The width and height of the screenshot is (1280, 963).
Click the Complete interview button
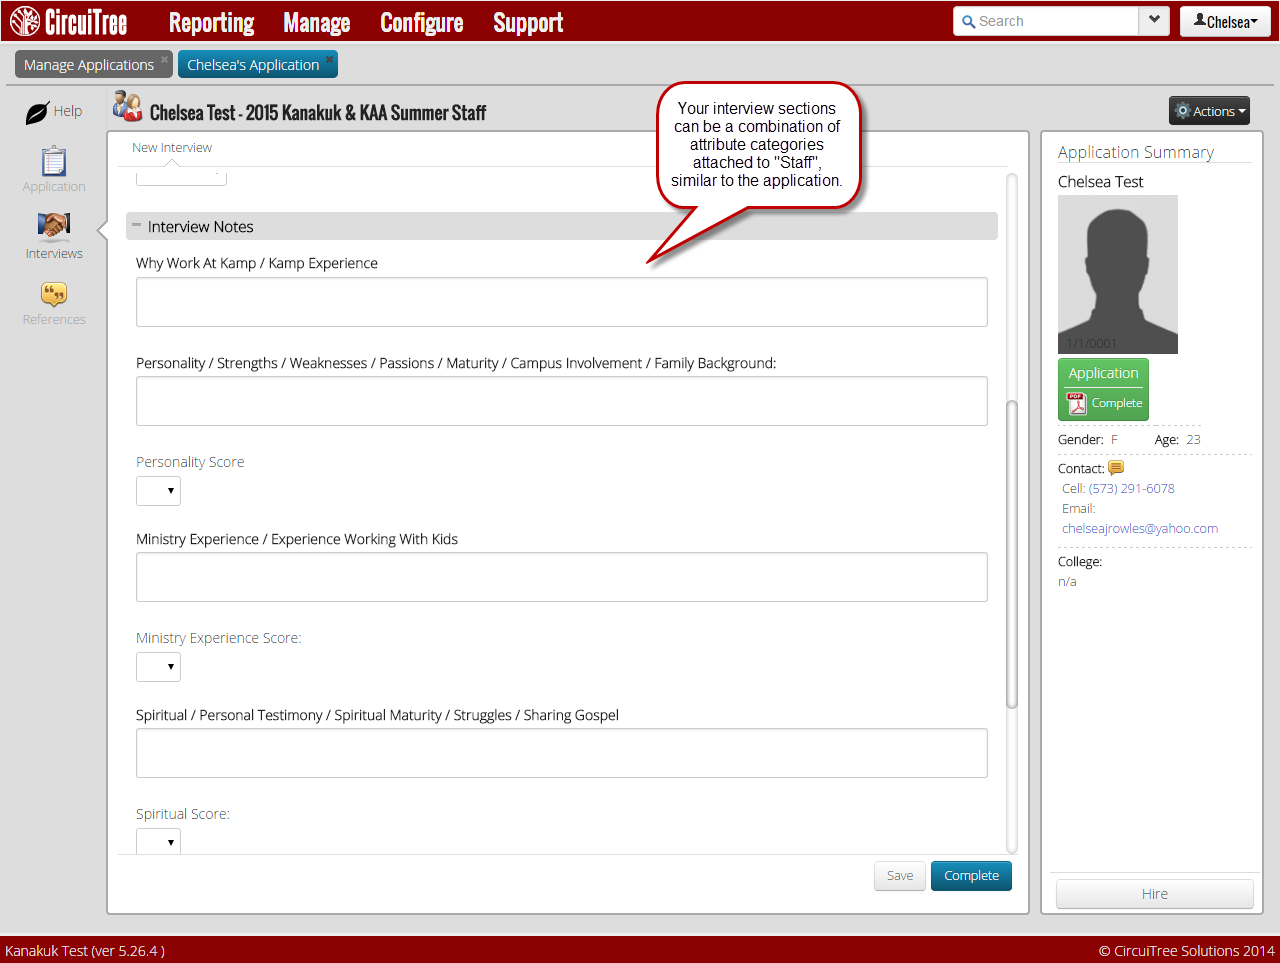971,876
